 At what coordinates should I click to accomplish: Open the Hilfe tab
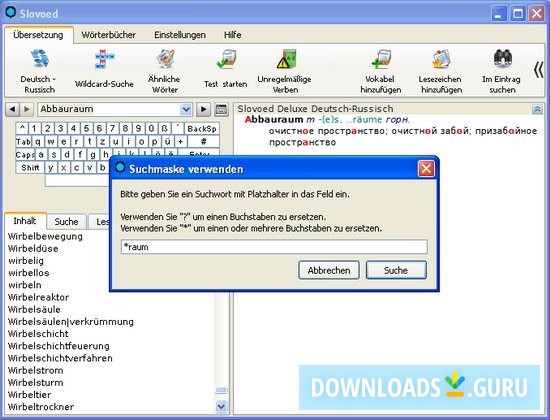[233, 35]
